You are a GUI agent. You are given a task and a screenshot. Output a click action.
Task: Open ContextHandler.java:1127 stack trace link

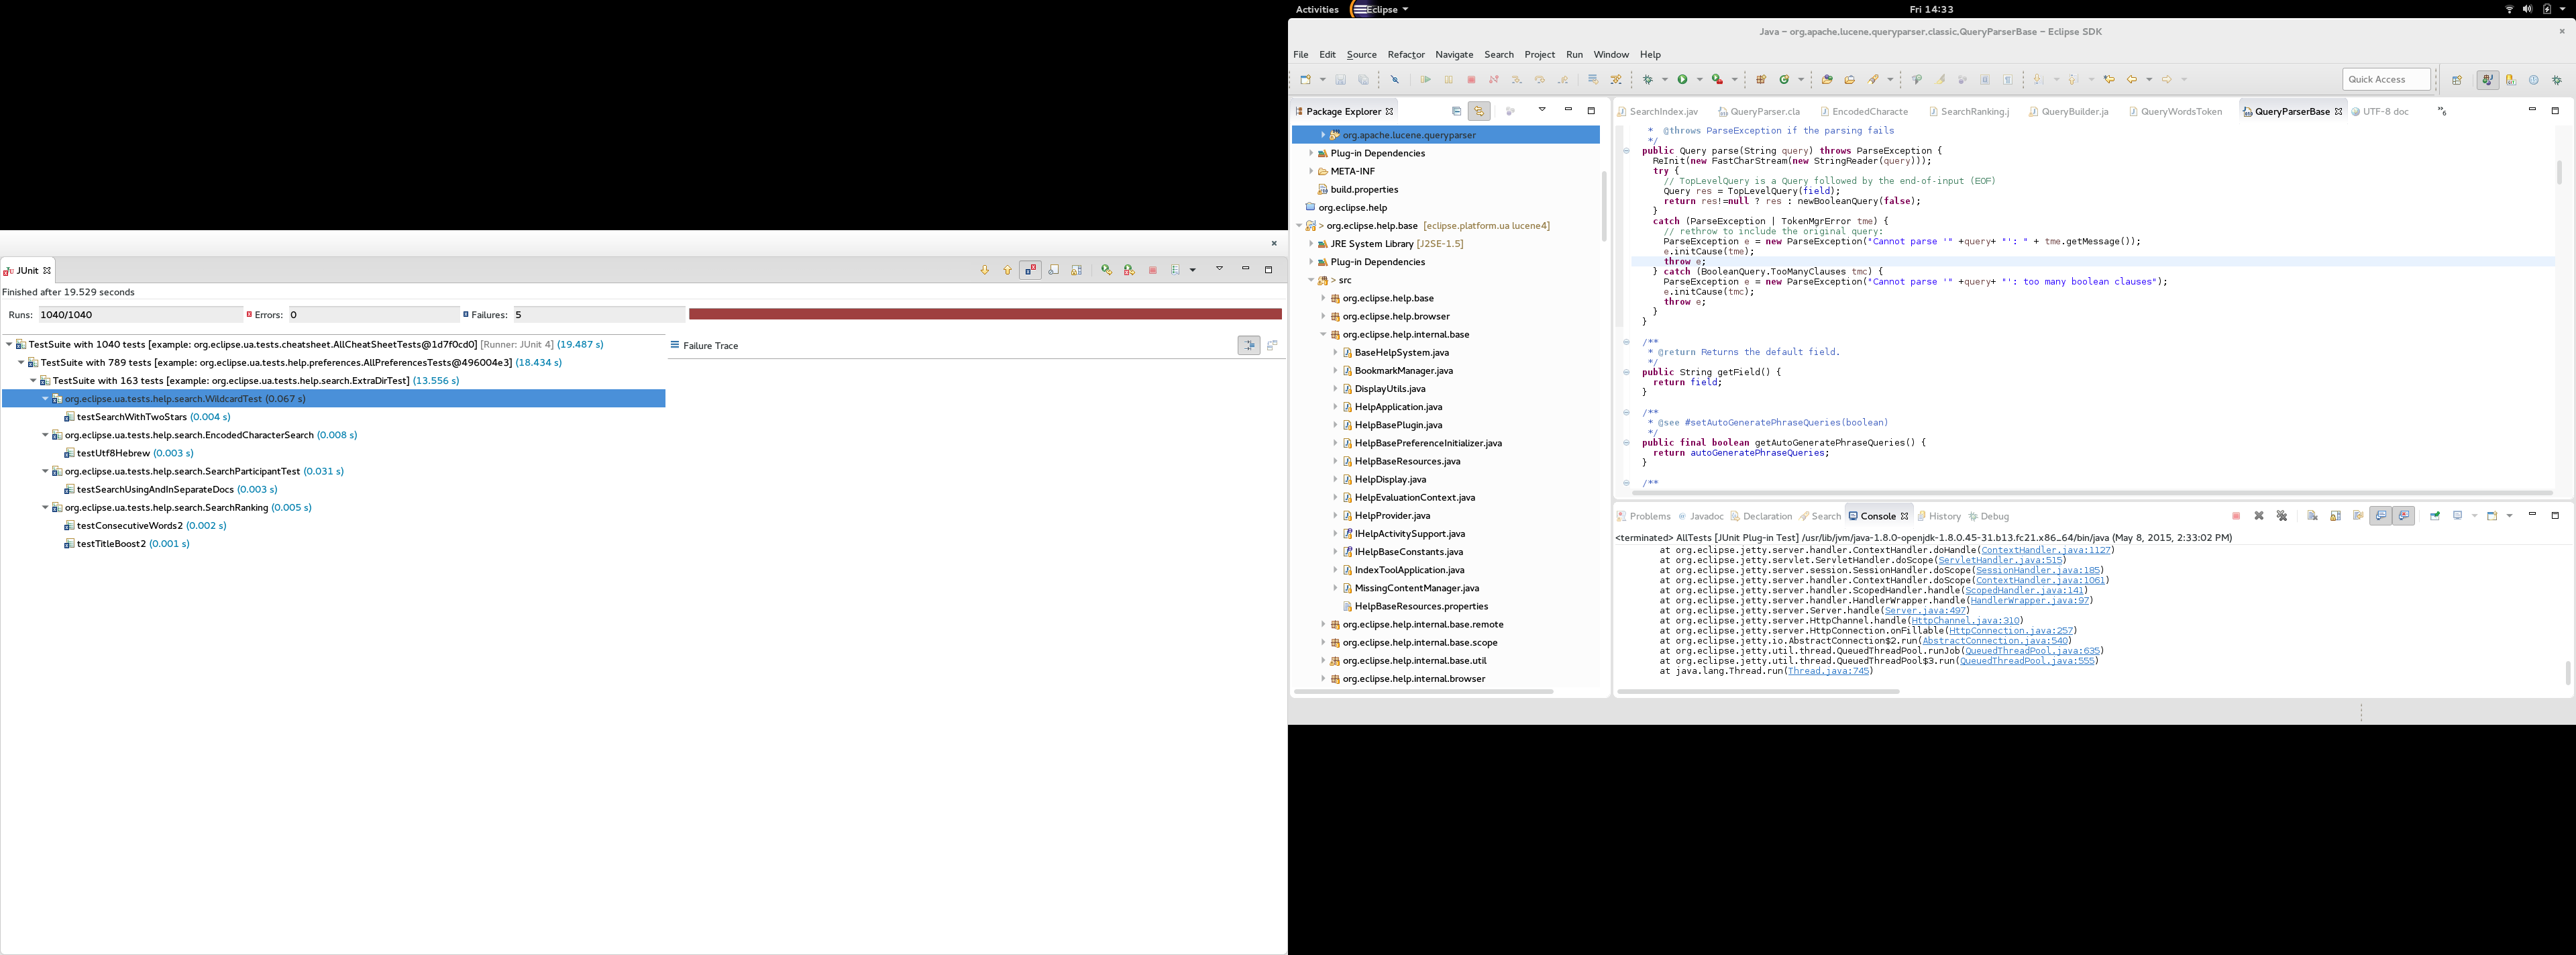pyautogui.click(x=2045, y=550)
